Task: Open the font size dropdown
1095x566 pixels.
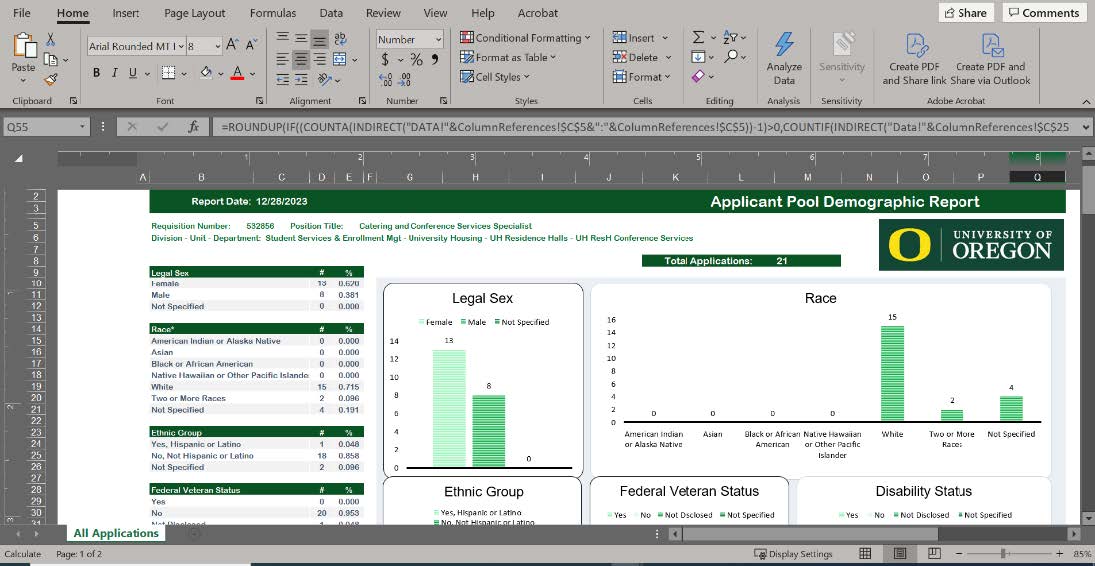Action: coord(218,46)
